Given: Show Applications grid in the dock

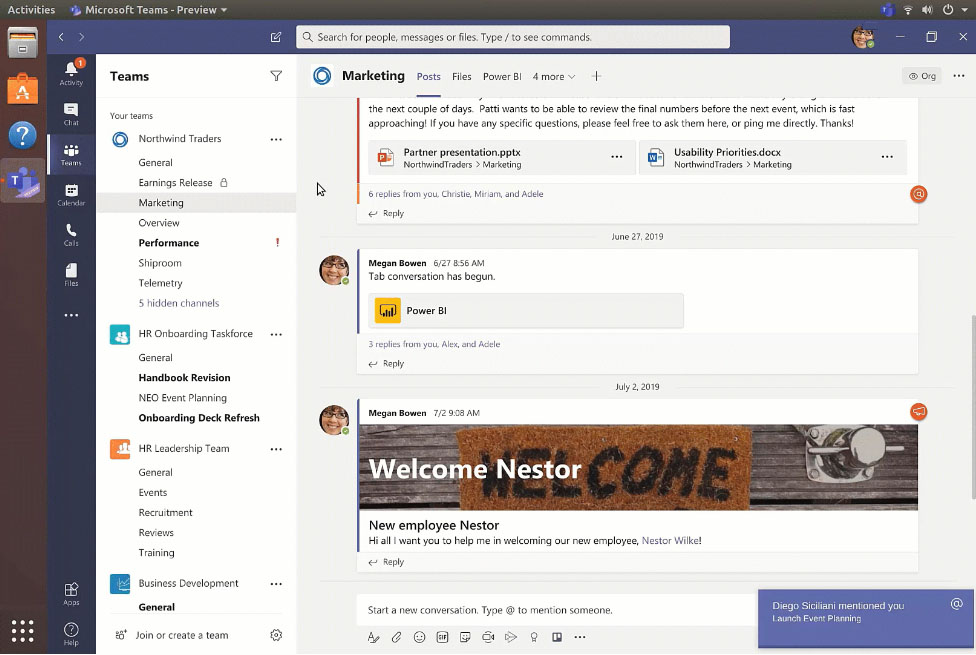Looking at the screenshot, I should 22,631.
